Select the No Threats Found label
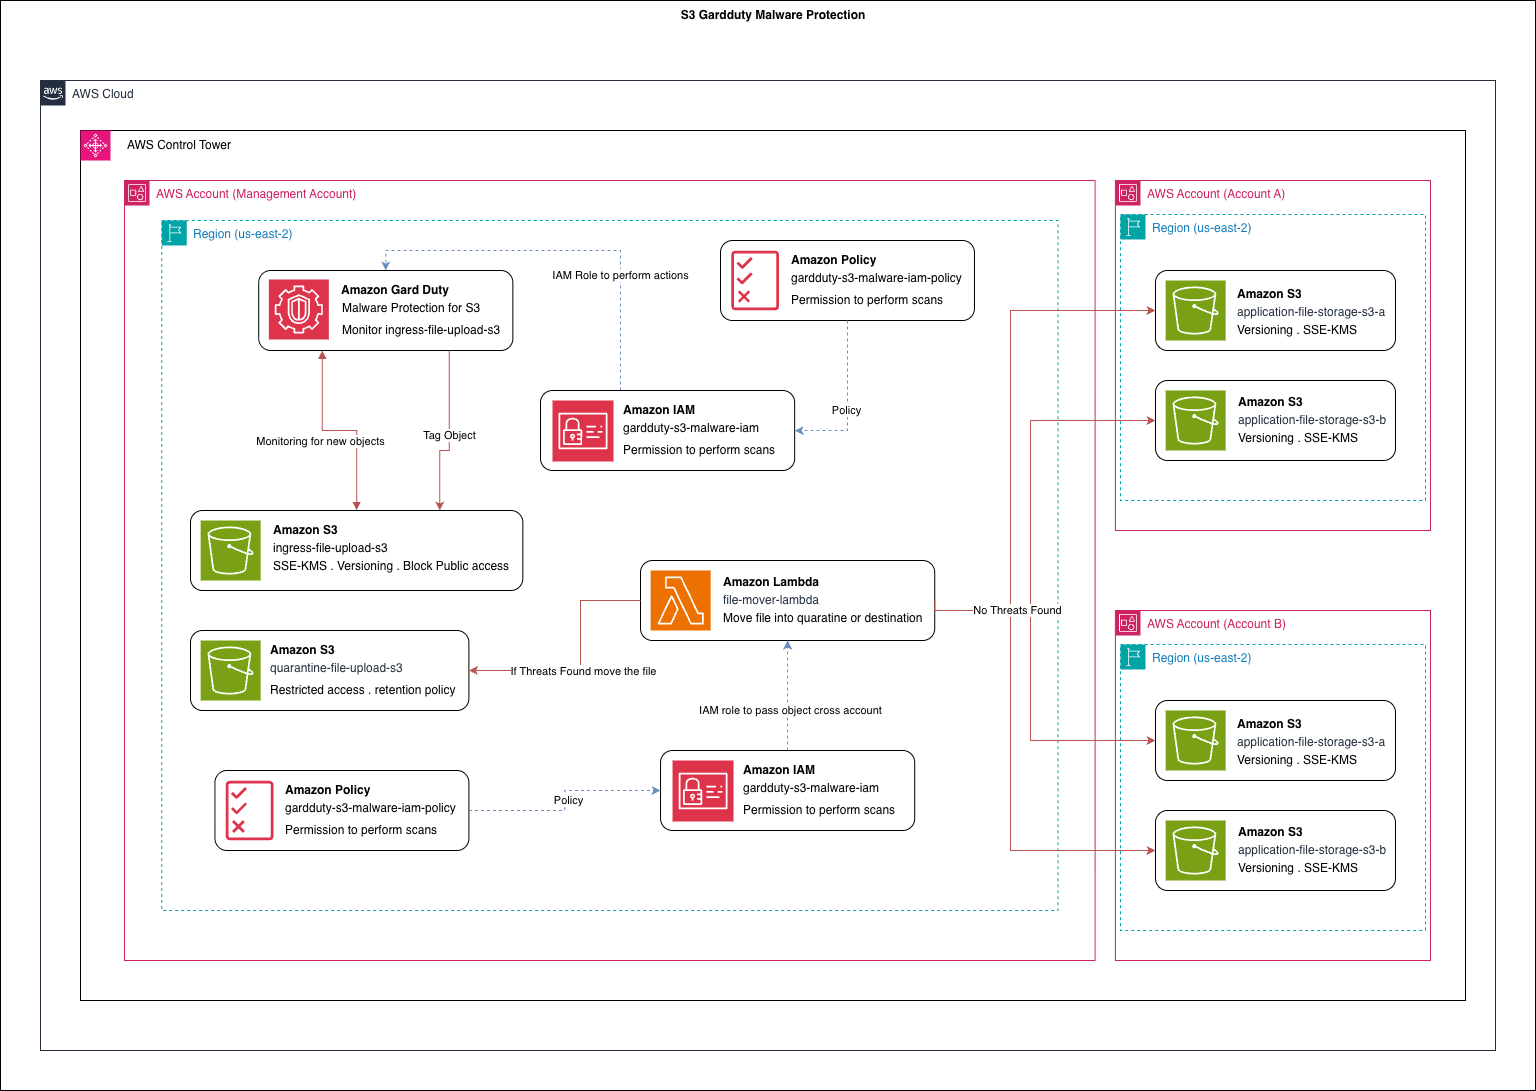Viewport: 1536px width, 1091px height. 1018,610
